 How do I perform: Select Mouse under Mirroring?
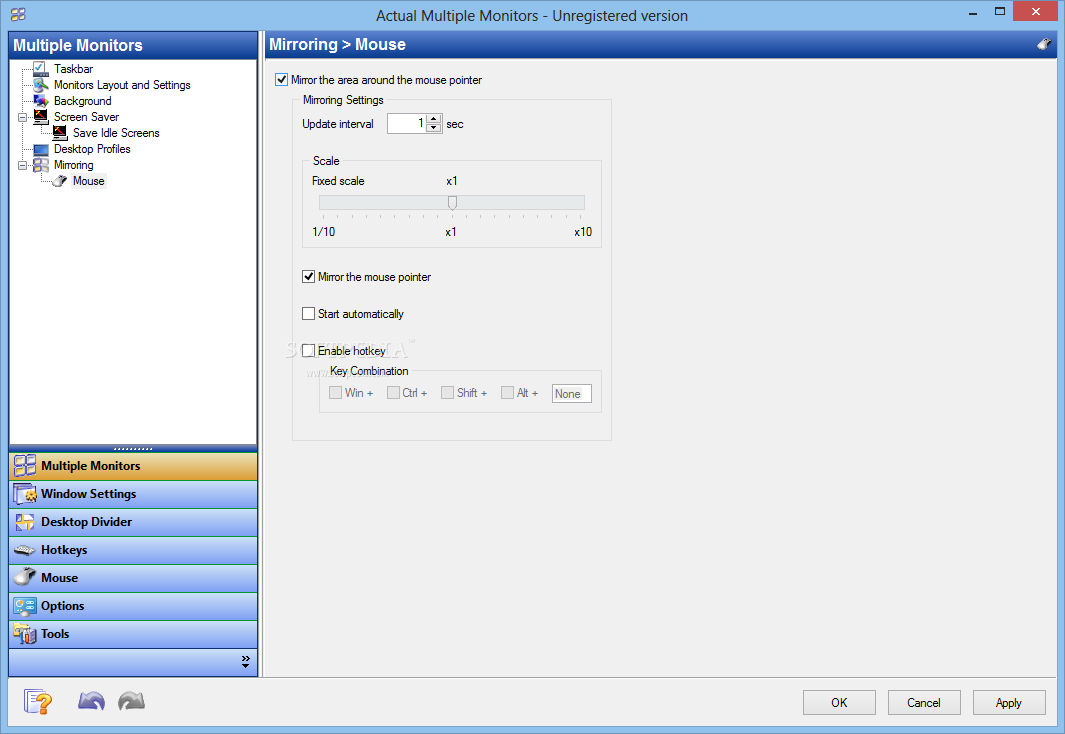point(88,181)
